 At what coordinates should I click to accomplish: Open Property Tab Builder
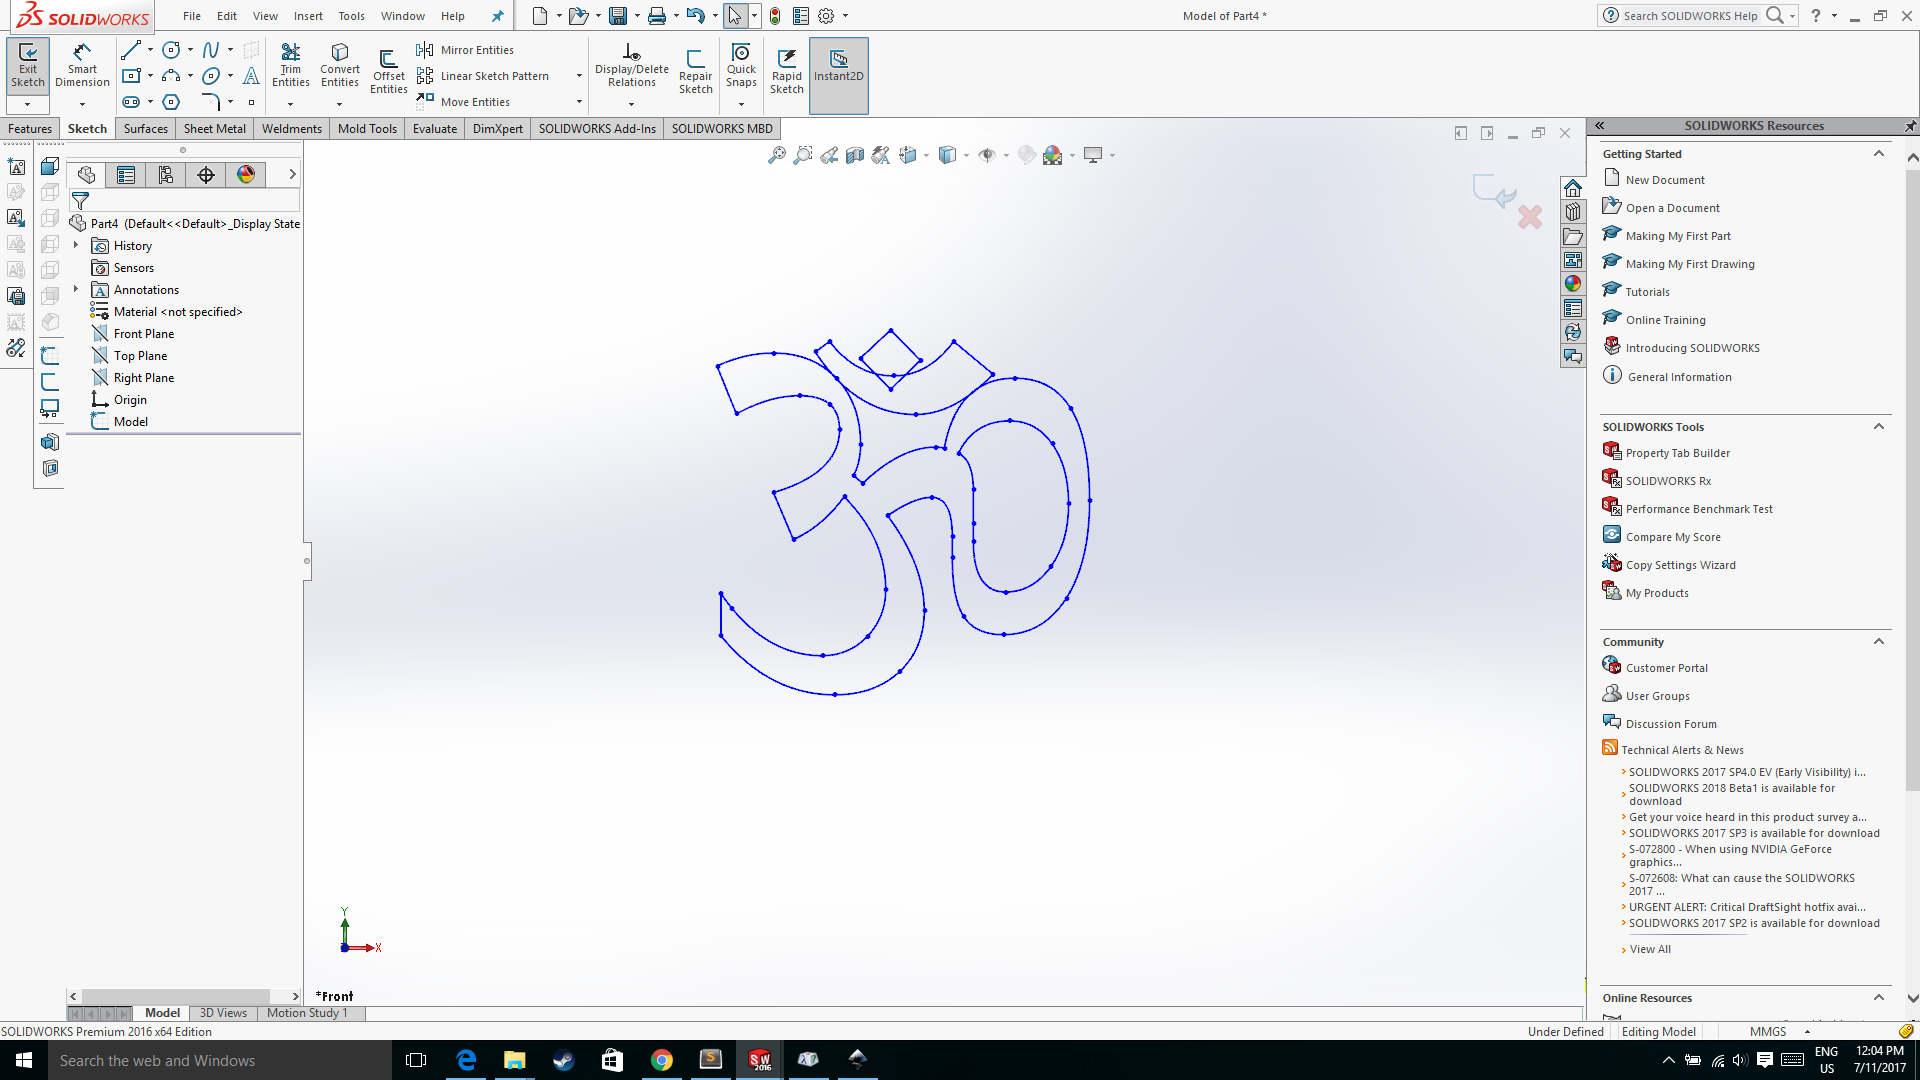(x=1677, y=453)
